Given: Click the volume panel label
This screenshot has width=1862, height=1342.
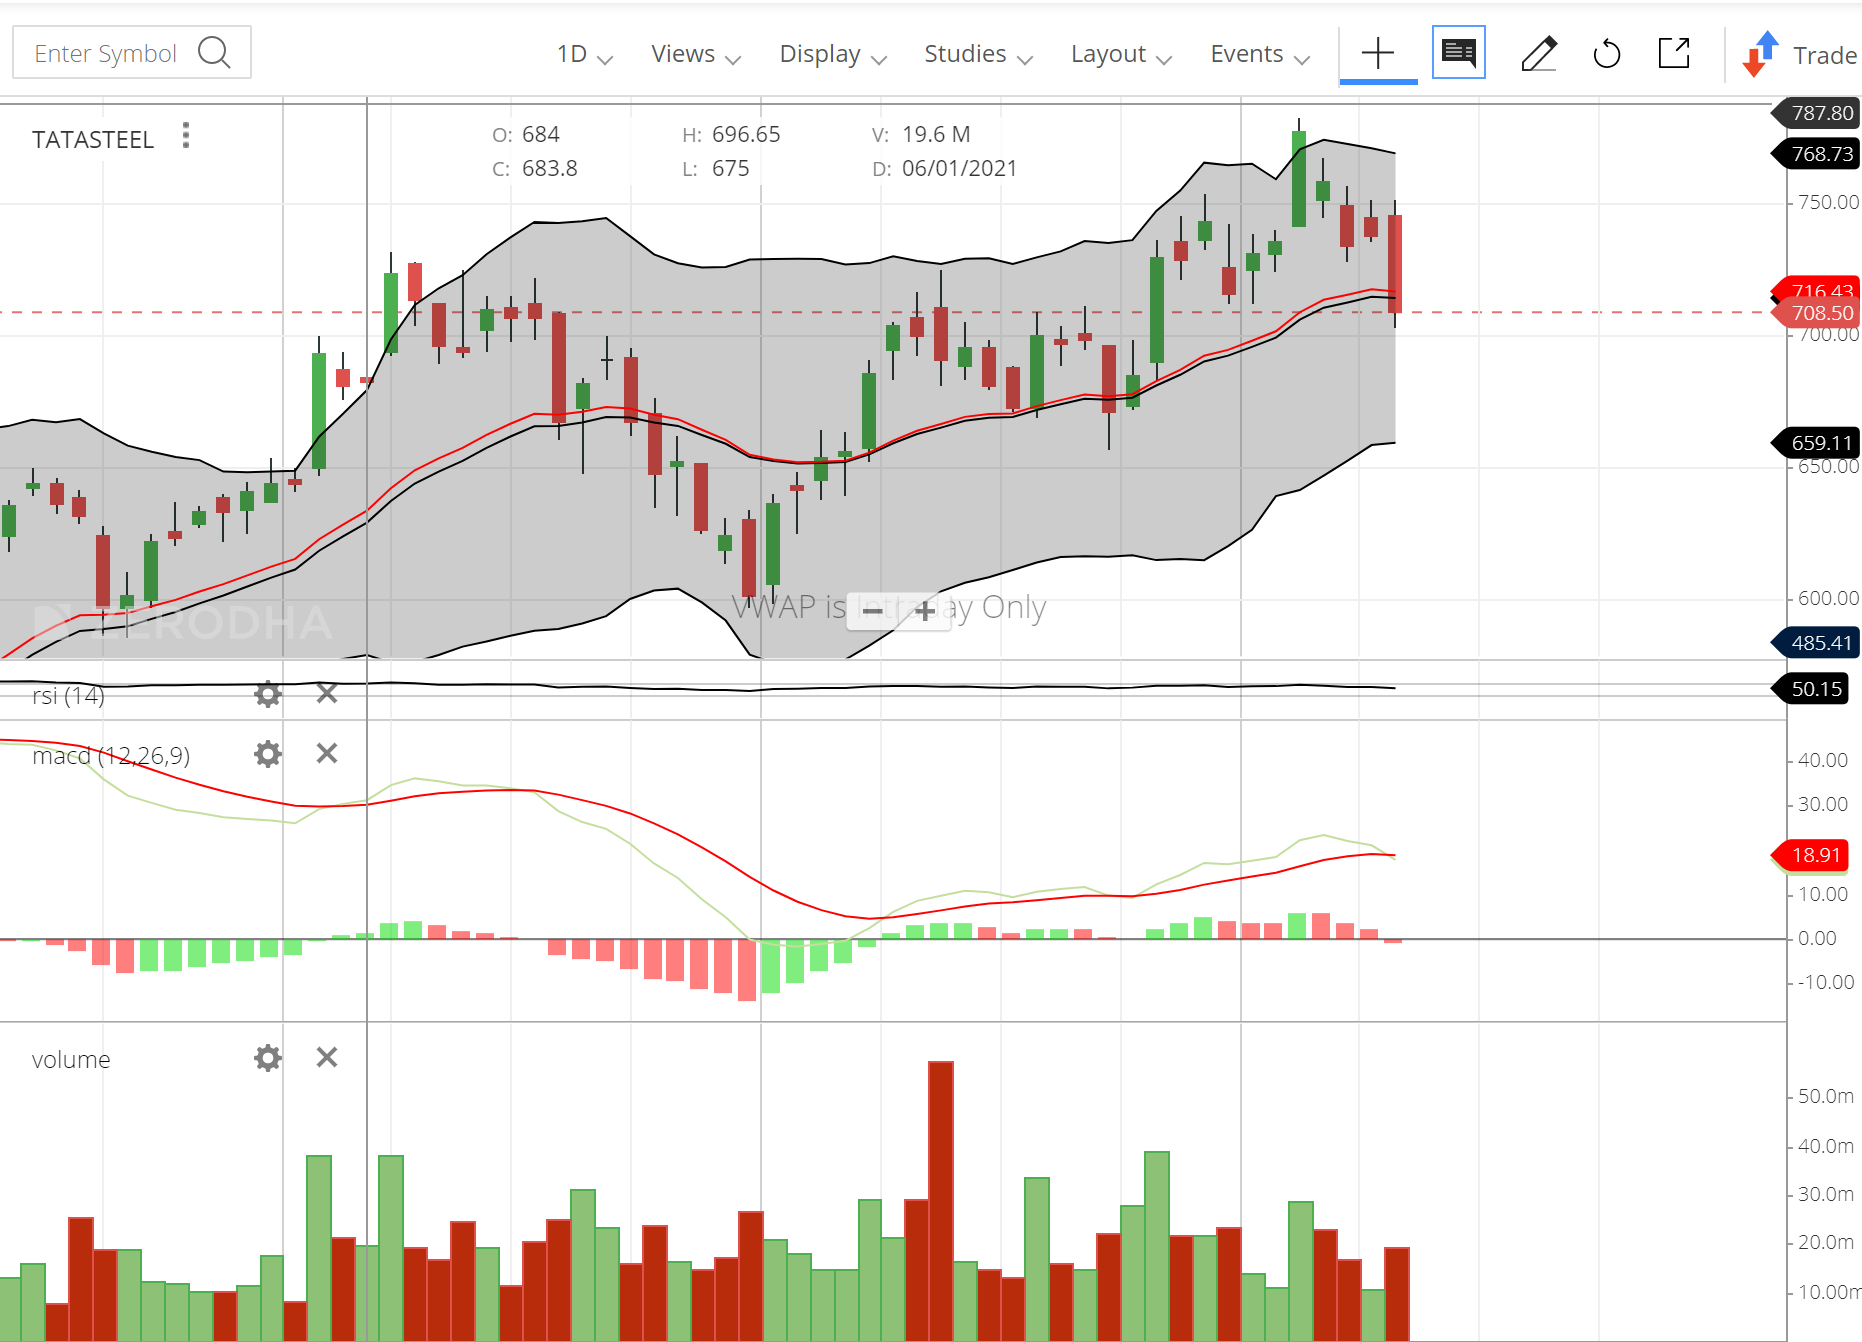Looking at the screenshot, I should coord(71,1059).
